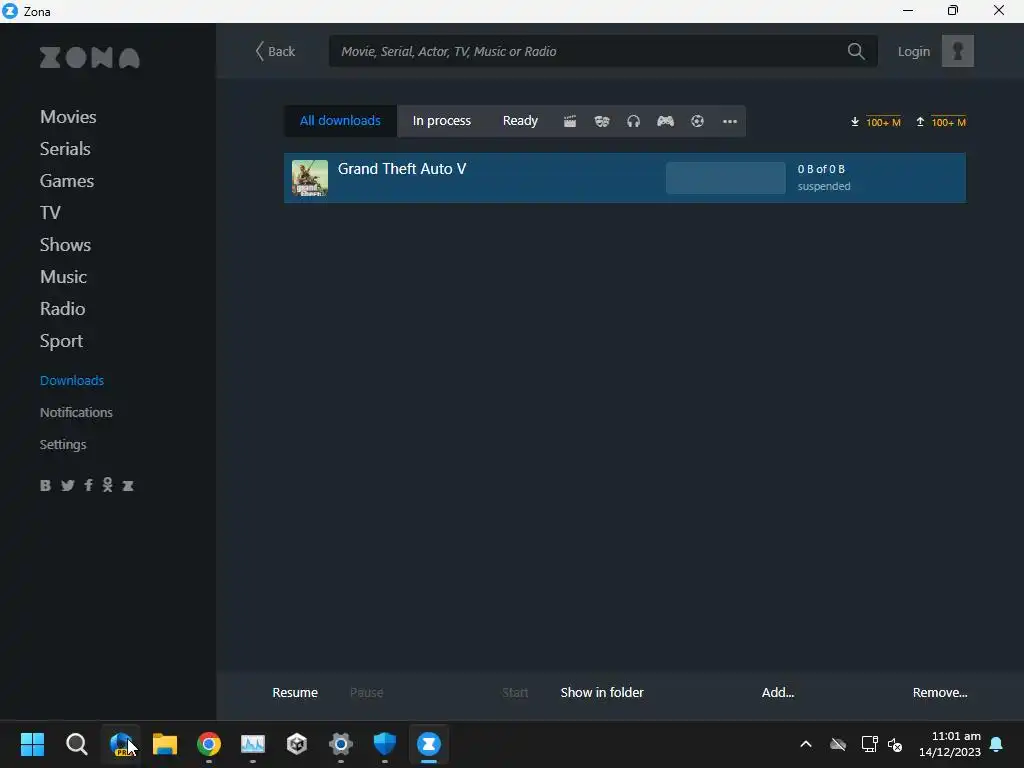This screenshot has height=768, width=1024.
Task: Switch to the Ready tab
Action: pos(520,121)
